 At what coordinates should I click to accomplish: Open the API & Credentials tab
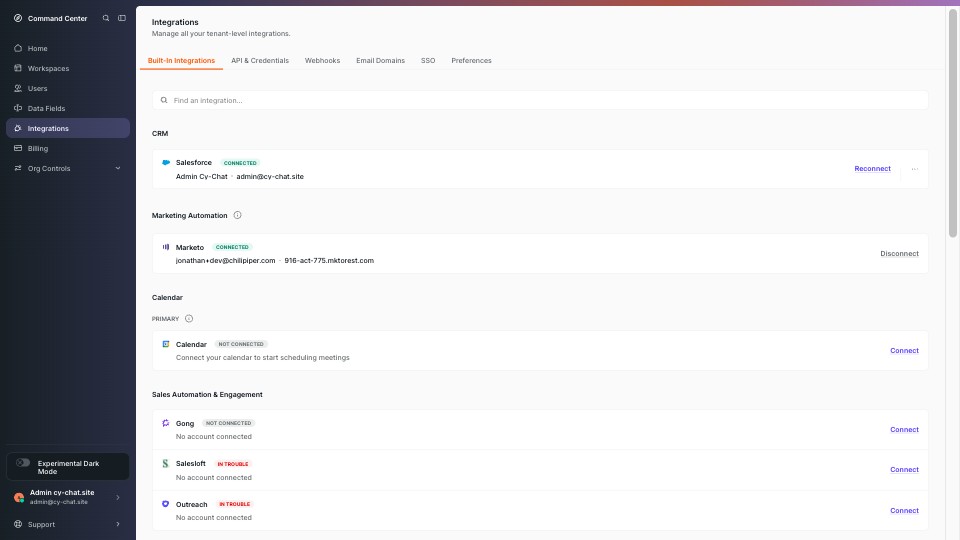tap(260, 61)
